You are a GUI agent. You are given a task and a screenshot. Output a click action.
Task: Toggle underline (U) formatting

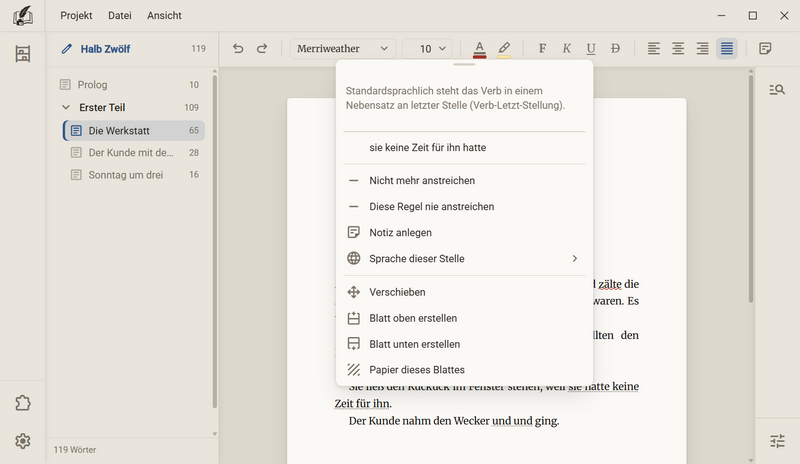pyautogui.click(x=591, y=48)
